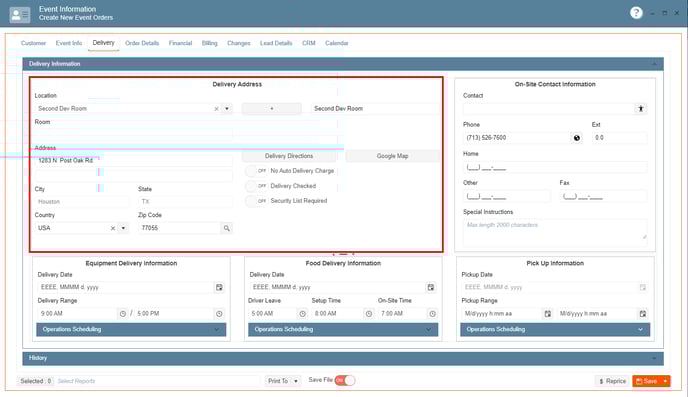Expand Equipment Delivery Operations Scheduling
Screen dimensions: 688x397
pos(131,329)
